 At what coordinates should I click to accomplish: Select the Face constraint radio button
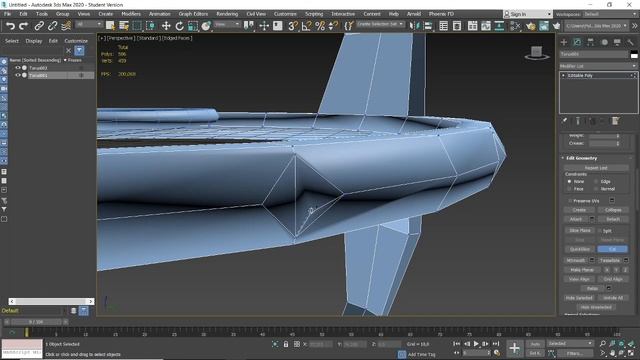point(569,189)
